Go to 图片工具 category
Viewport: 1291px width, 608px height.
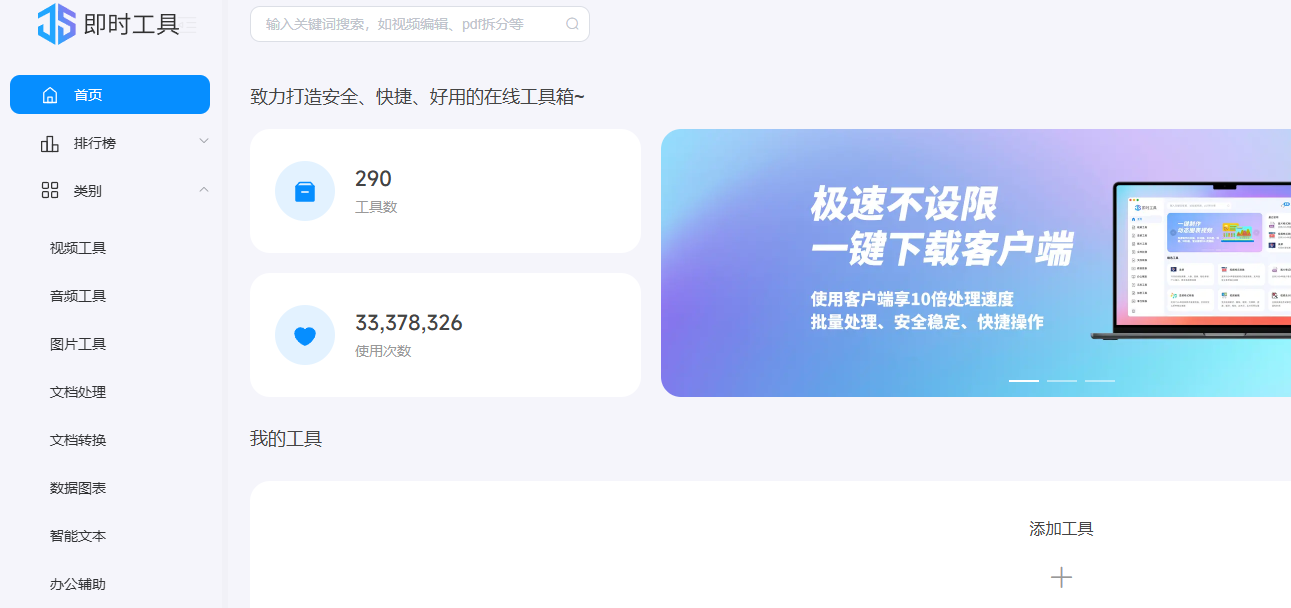click(78, 344)
